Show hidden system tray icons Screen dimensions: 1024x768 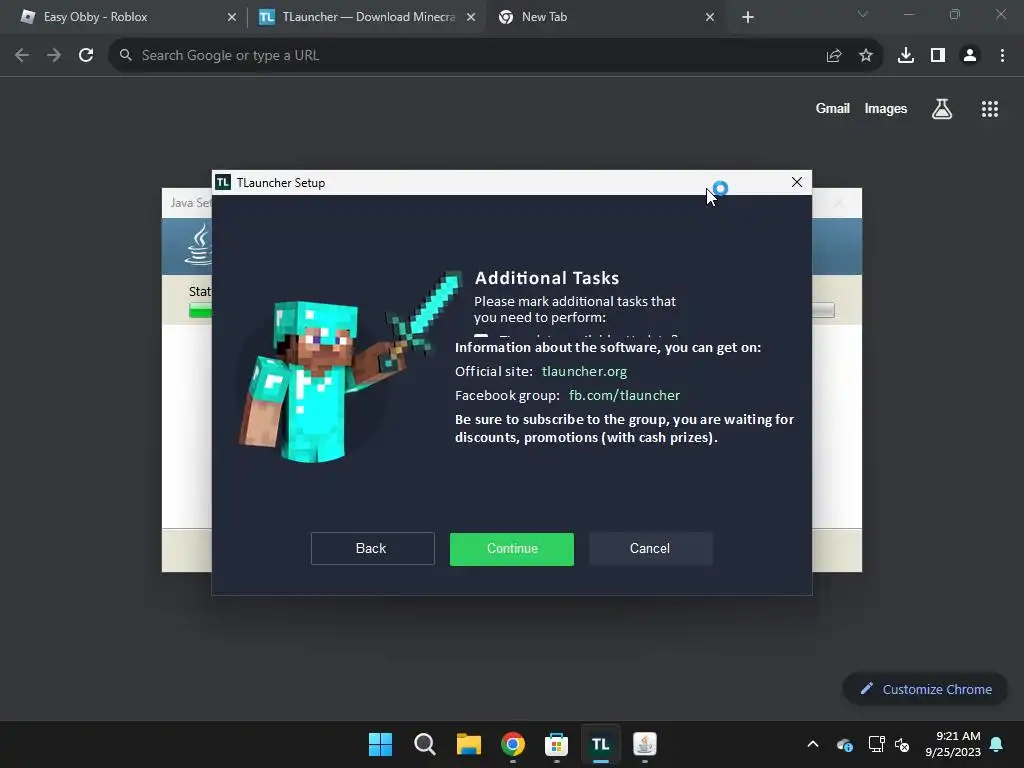(812, 744)
